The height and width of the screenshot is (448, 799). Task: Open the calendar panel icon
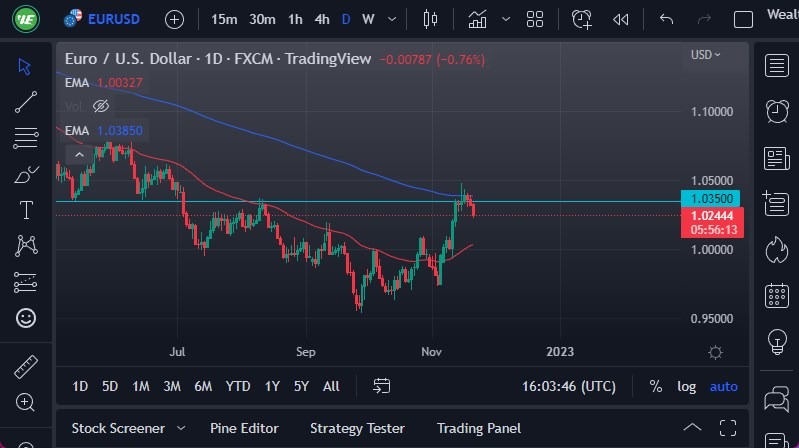tap(776, 296)
